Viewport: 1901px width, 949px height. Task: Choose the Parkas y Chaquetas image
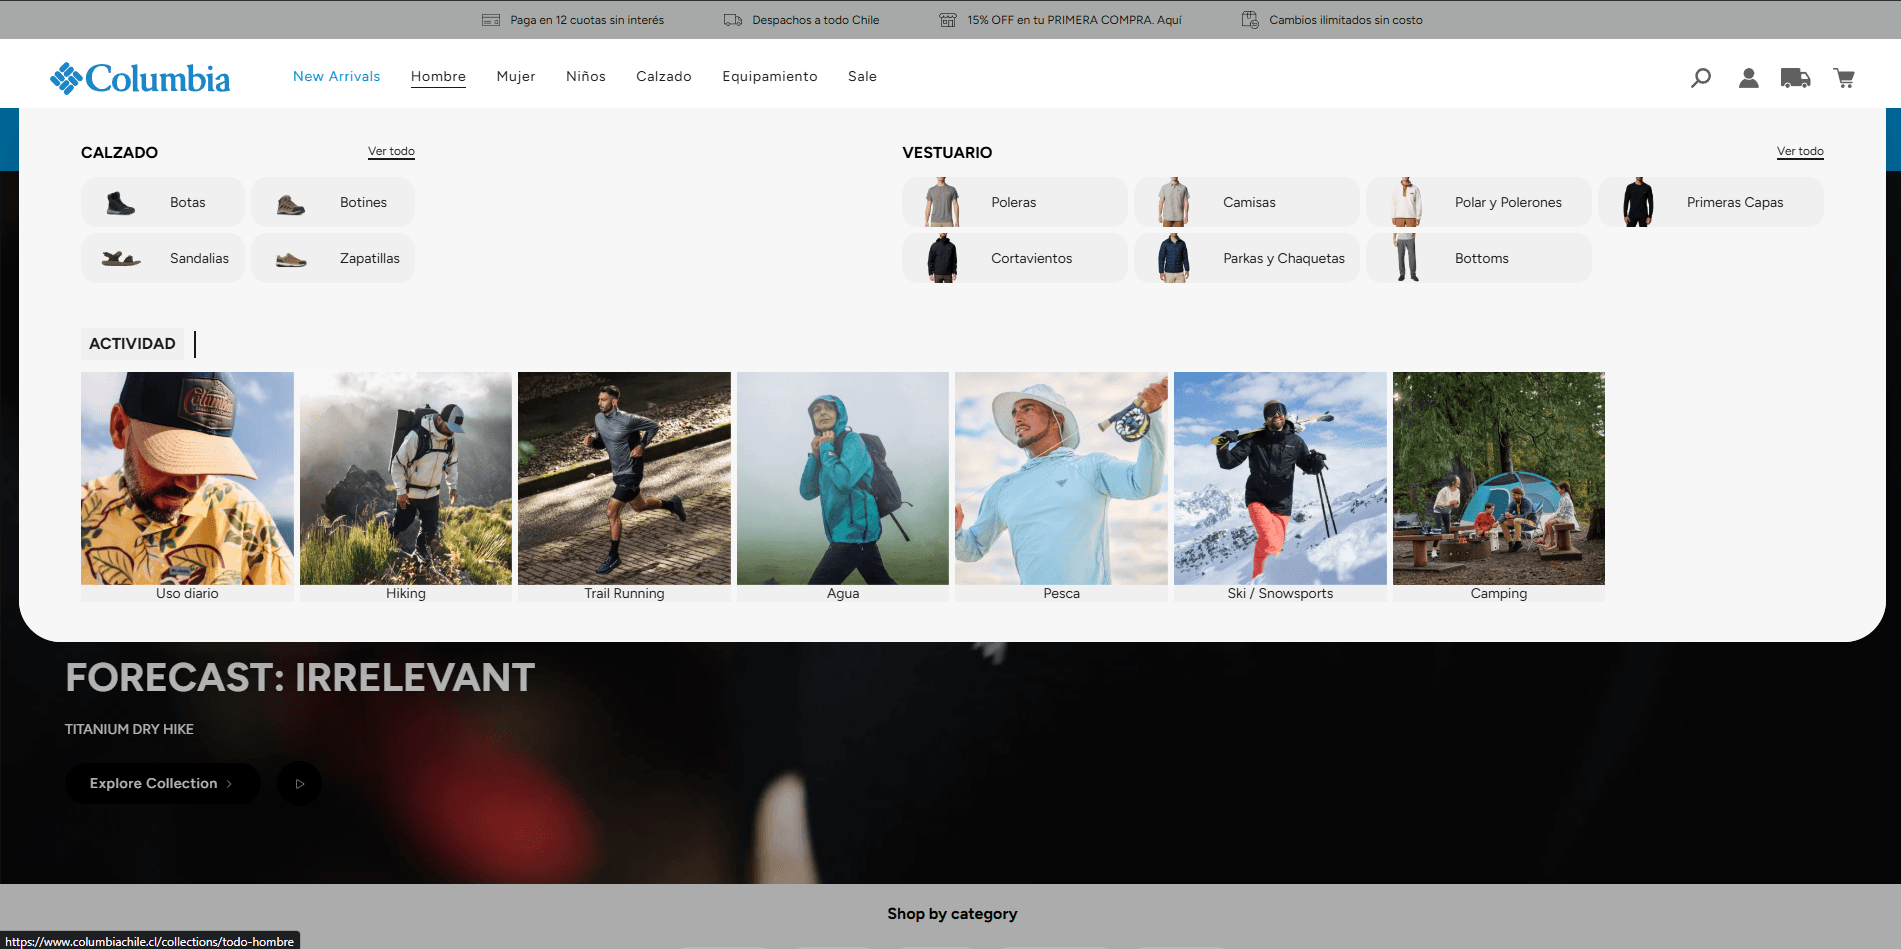click(x=1174, y=258)
